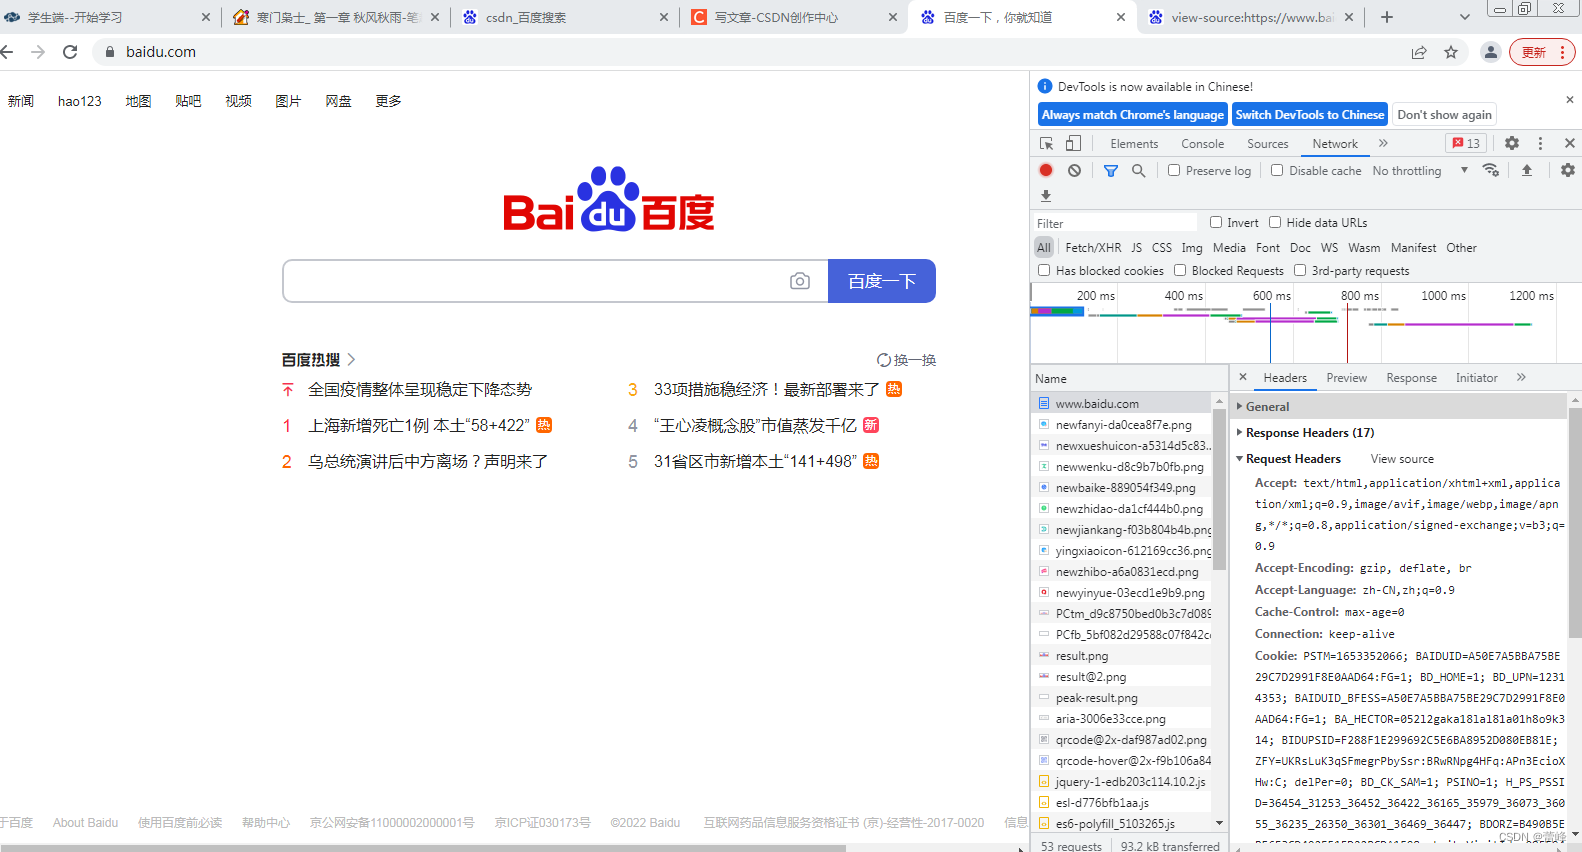The image size is (1582, 852).
Task: Enable Has blocked cookies filter
Action: tap(1044, 270)
